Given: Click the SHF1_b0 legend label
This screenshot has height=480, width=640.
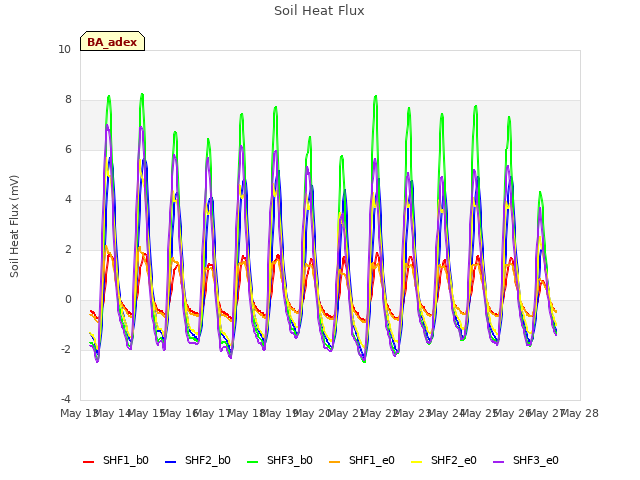Looking at the screenshot, I should (126, 460).
